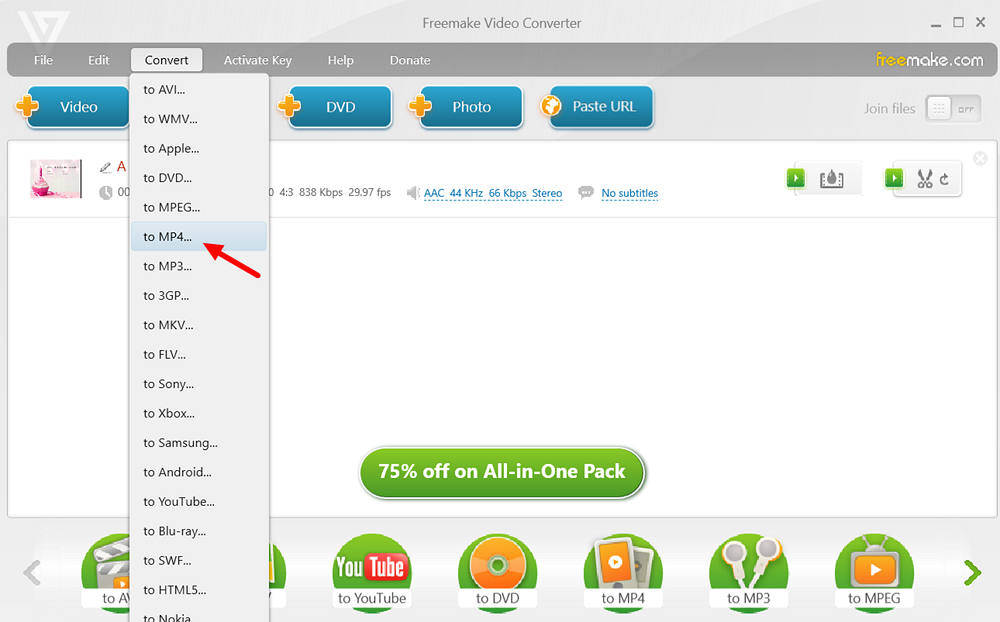Click the to YouTube output icon
This screenshot has height=622, width=1000.
[x=371, y=572]
